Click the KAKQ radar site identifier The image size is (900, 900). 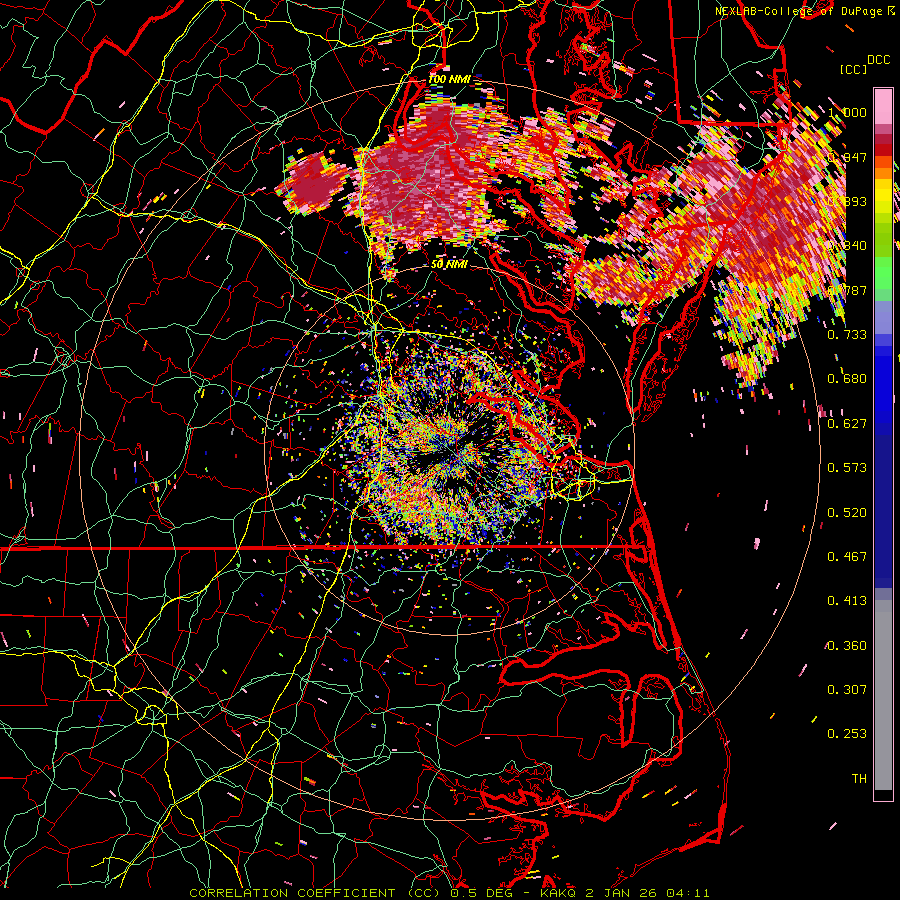click(x=558, y=893)
